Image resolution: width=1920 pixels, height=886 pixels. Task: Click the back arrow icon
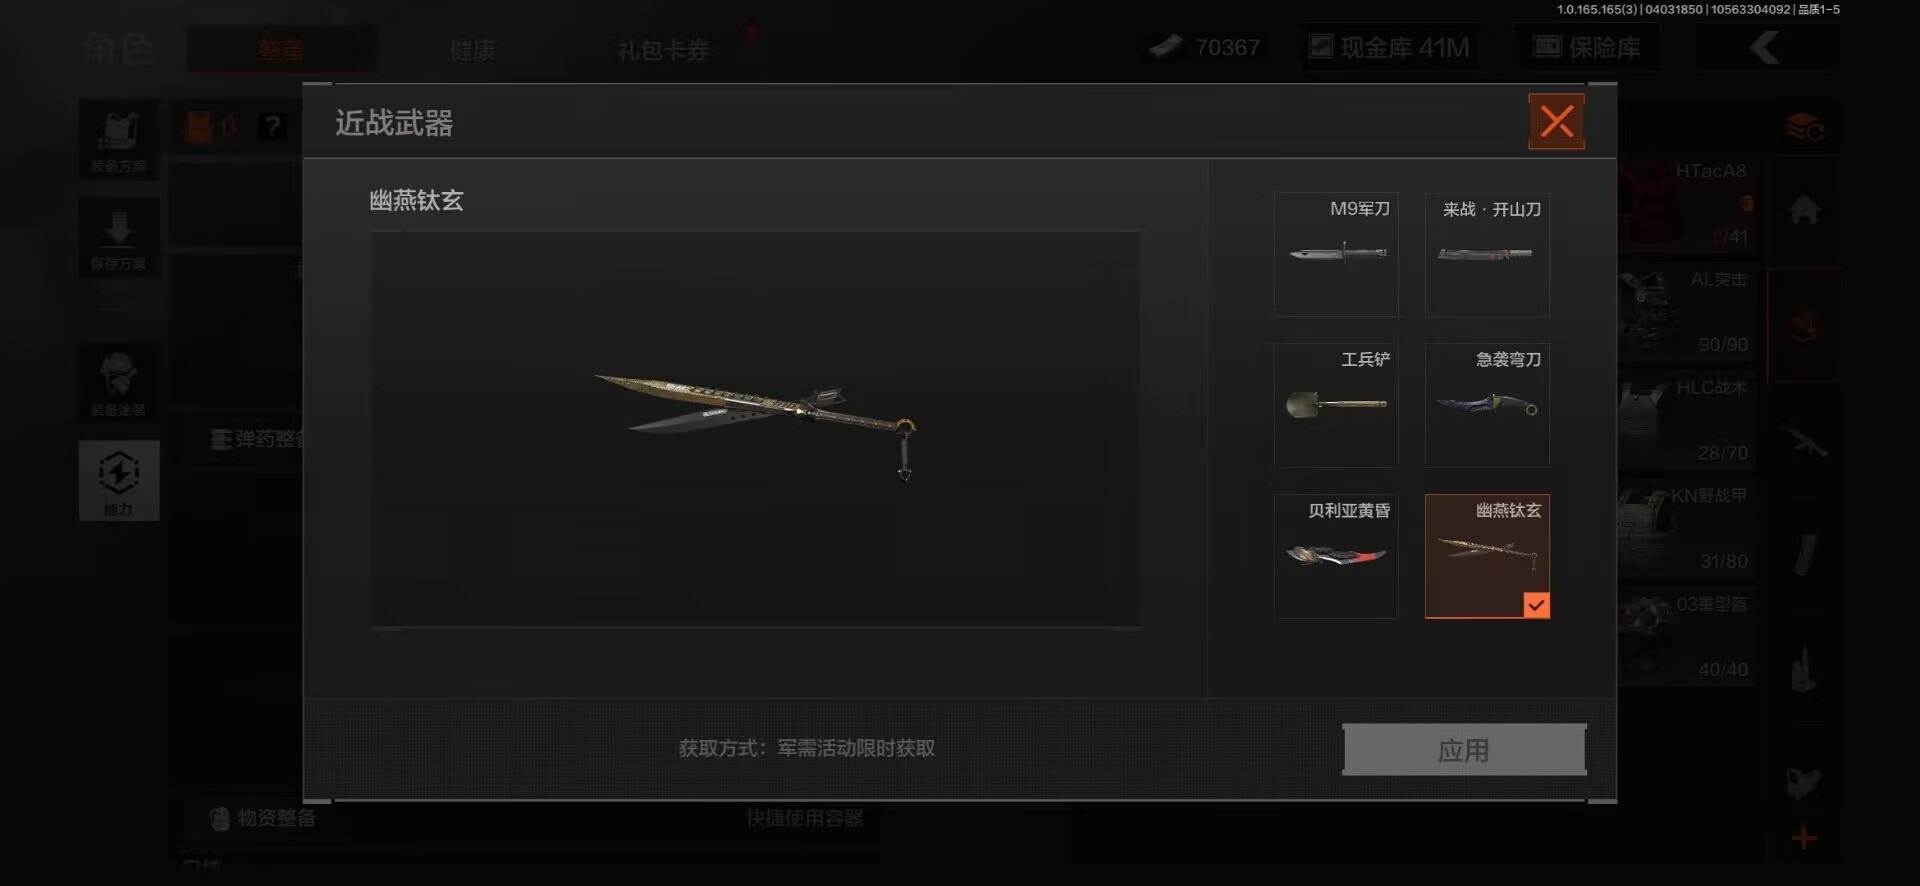pyautogui.click(x=1764, y=47)
